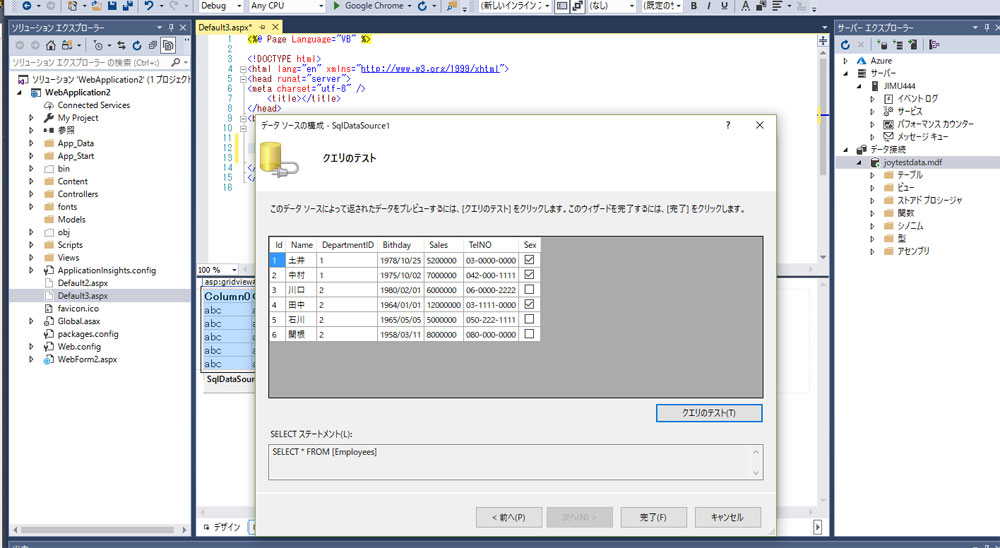Click the Undo arrow icon
The width and height of the screenshot is (1000, 548).
pyautogui.click(x=149, y=6)
